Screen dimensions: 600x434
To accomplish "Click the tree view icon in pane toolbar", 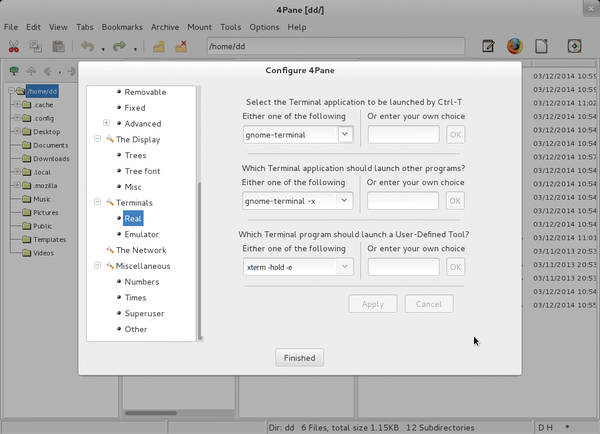I will pyautogui.click(x=14, y=71).
